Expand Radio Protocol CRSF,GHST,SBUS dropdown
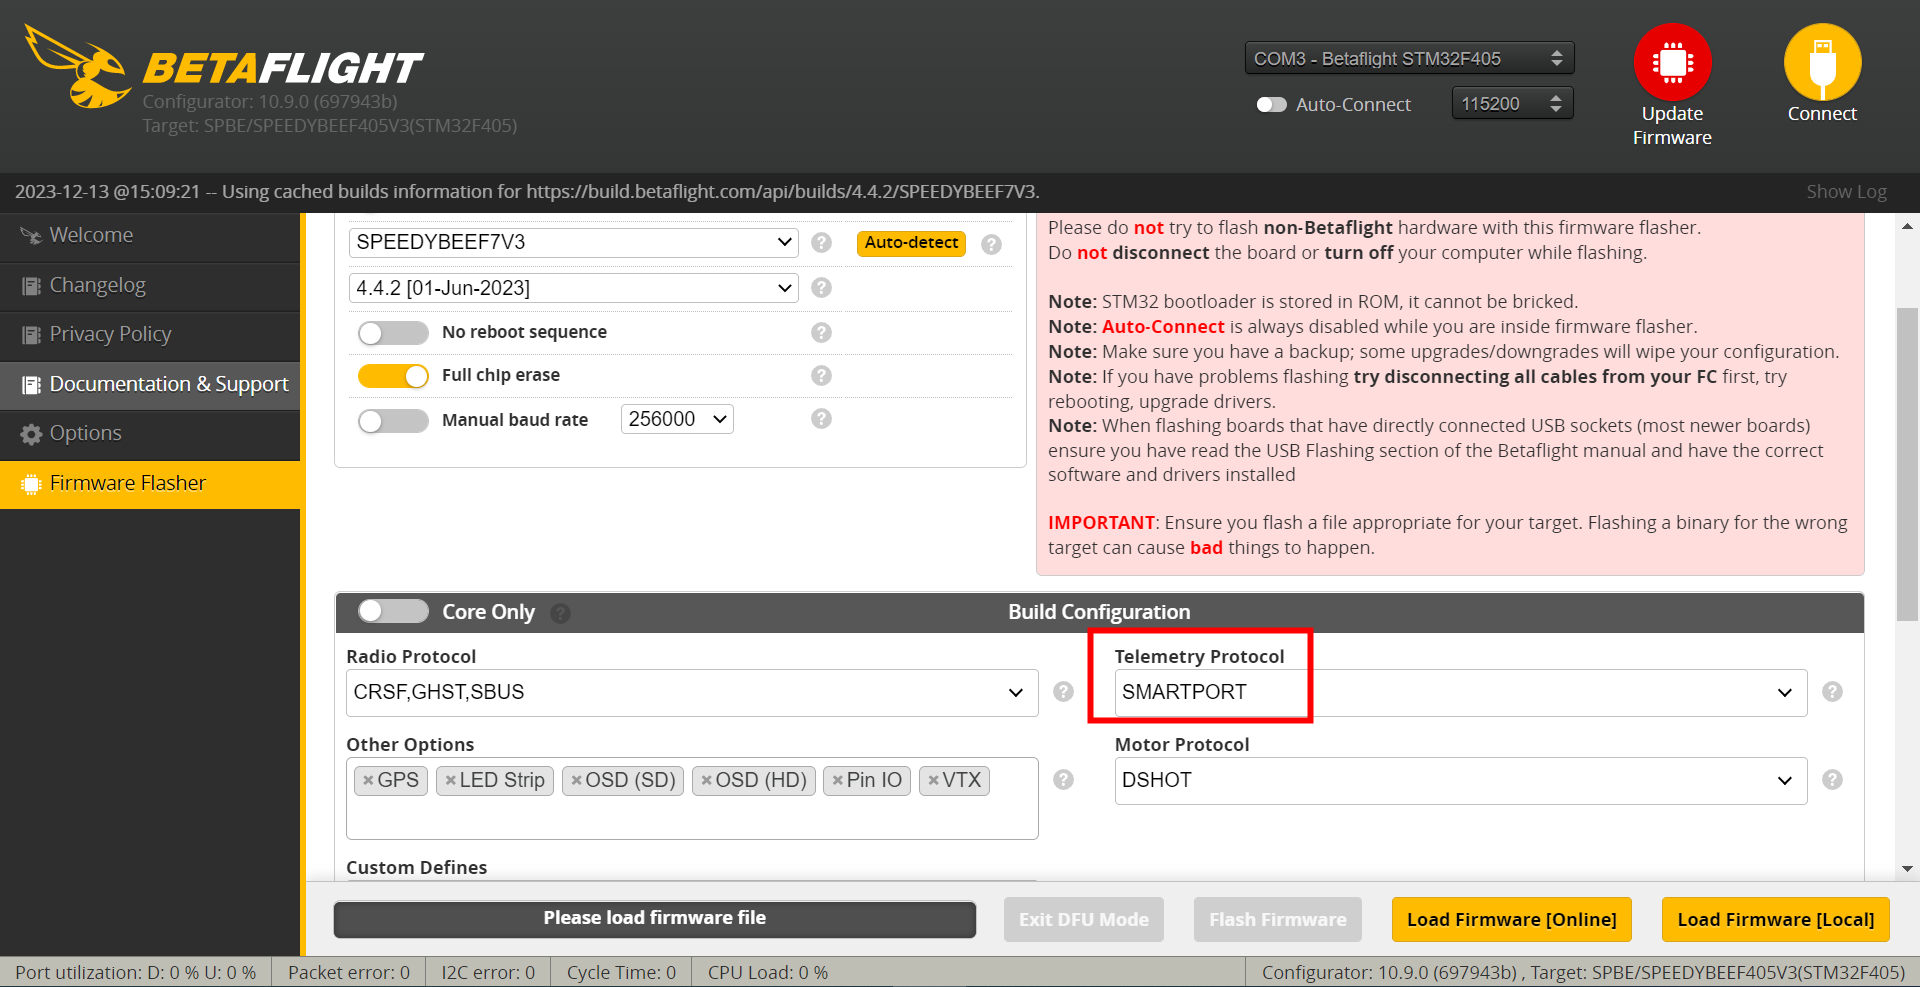1920x987 pixels. (x=692, y=693)
